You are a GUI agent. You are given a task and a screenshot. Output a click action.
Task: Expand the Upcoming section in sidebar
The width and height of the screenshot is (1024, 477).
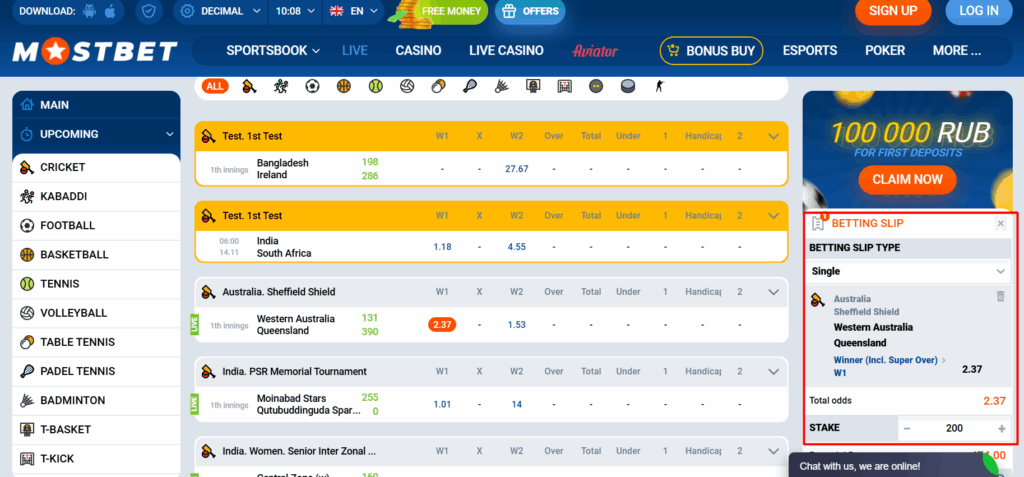tap(97, 135)
